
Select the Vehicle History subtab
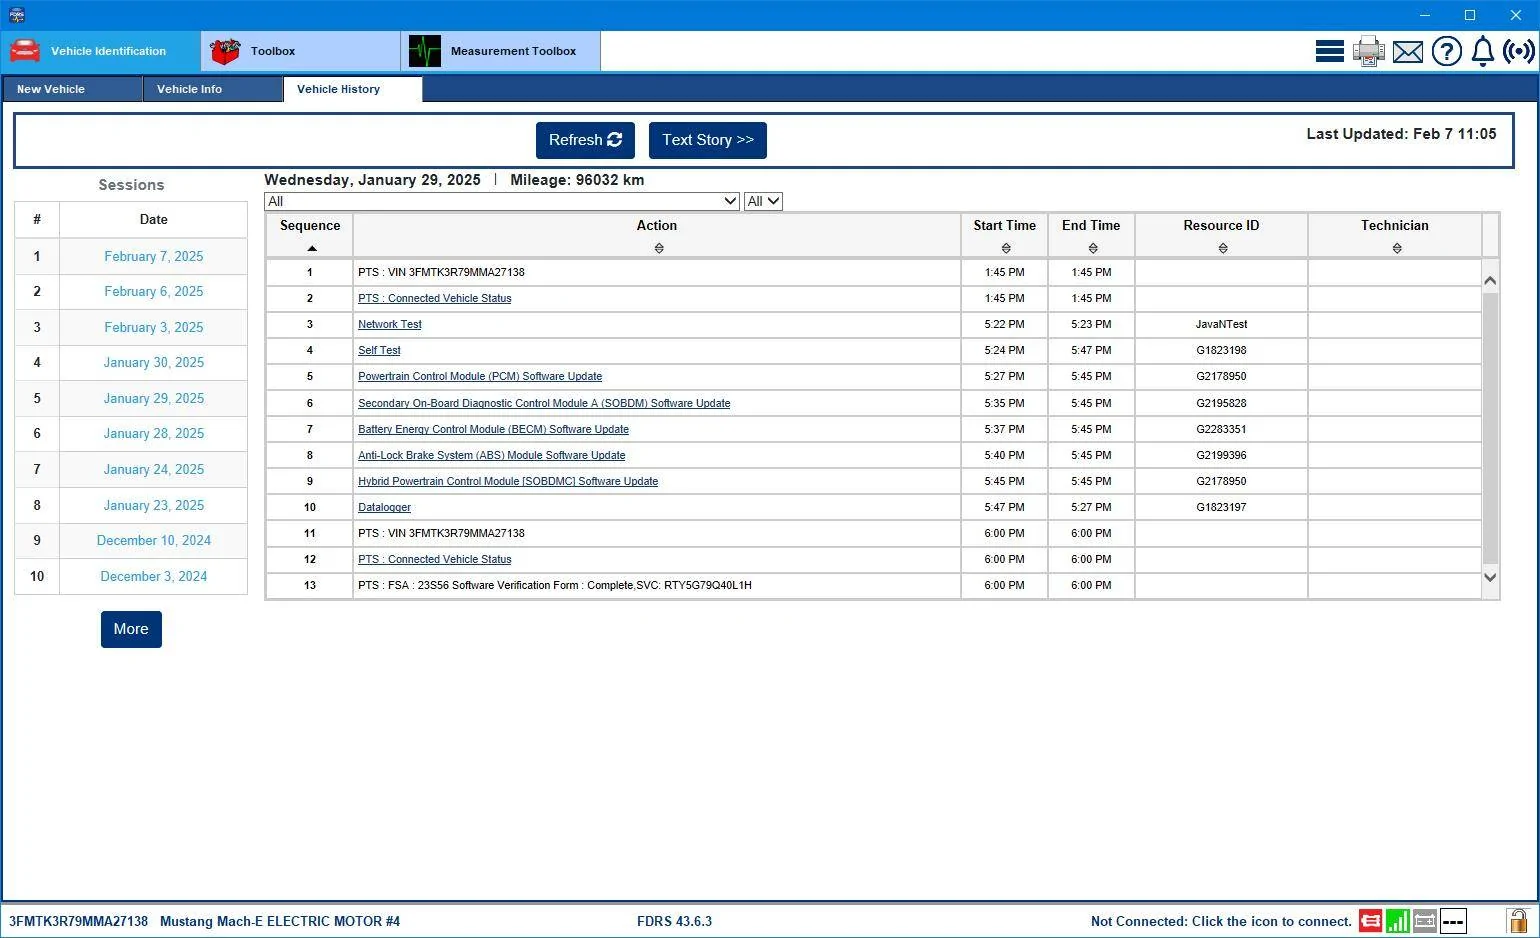tap(353, 89)
